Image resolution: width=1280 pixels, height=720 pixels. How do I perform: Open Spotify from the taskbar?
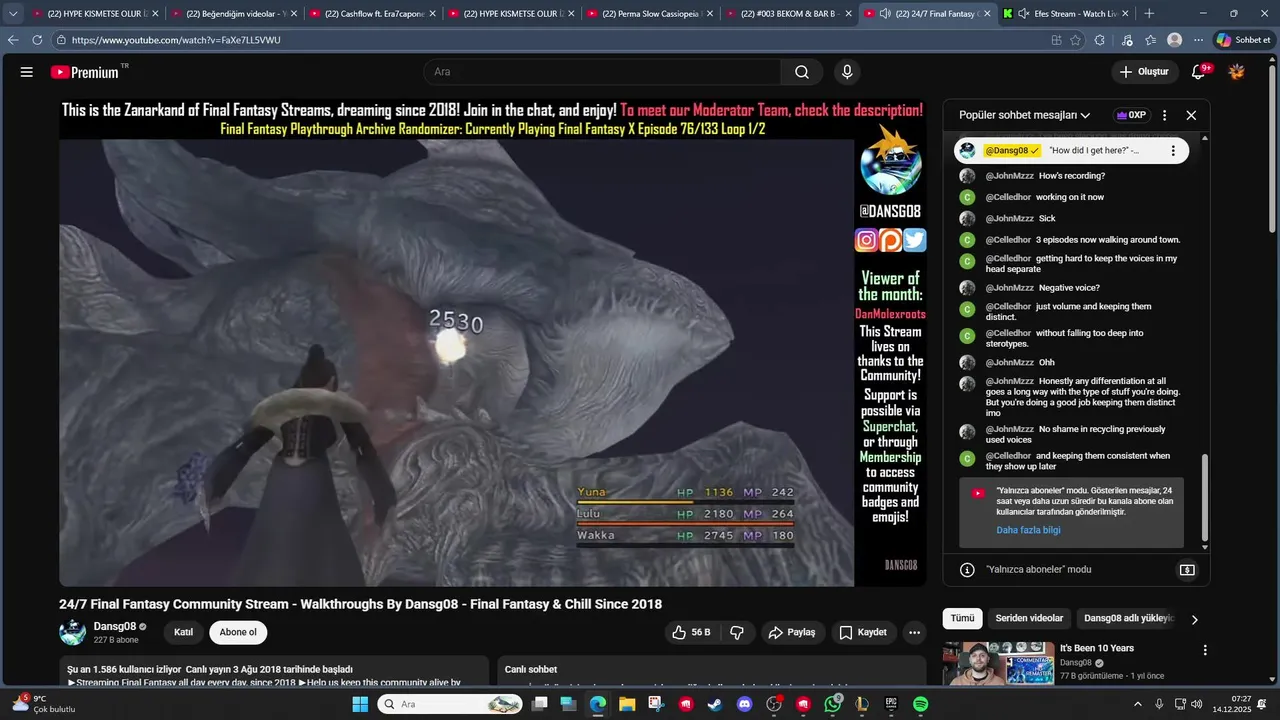[920, 704]
